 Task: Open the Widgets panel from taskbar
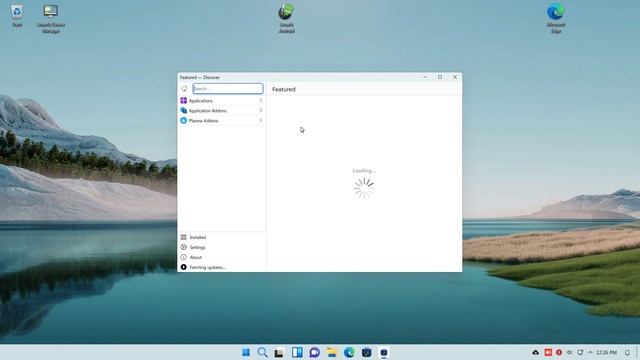pos(297,352)
